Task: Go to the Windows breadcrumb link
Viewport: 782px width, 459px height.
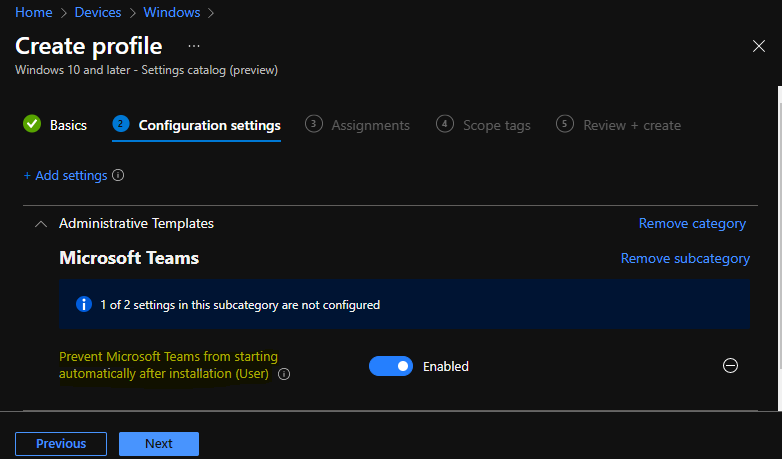Action: point(172,12)
